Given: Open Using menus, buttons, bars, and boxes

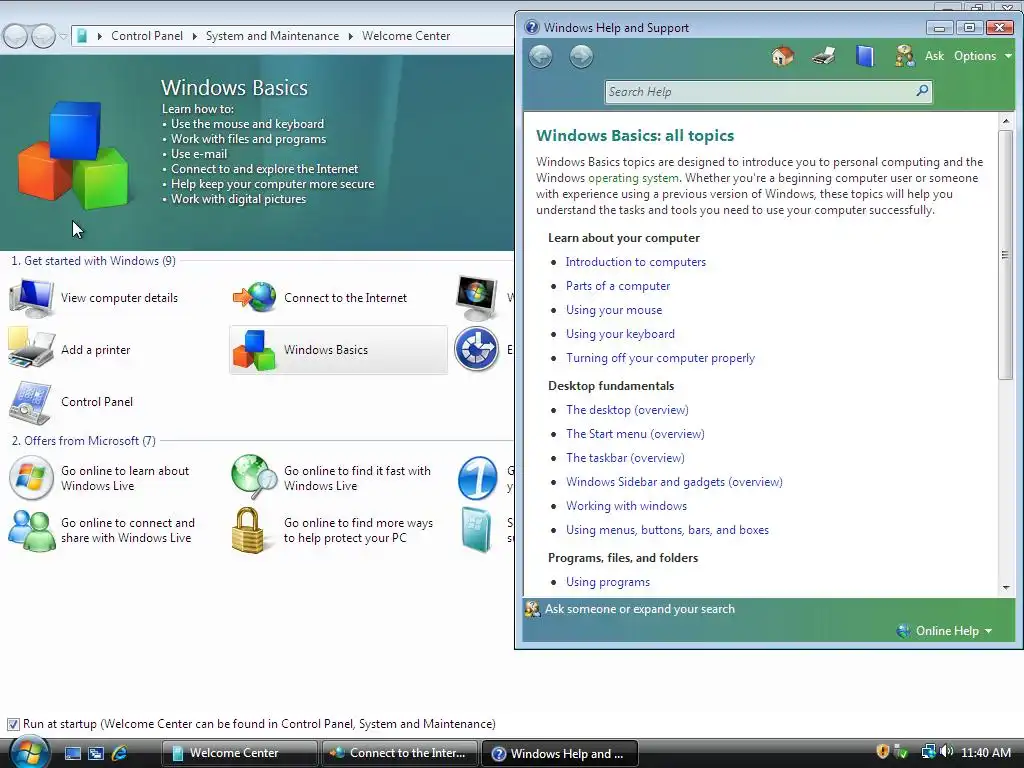Looking at the screenshot, I should [667, 530].
